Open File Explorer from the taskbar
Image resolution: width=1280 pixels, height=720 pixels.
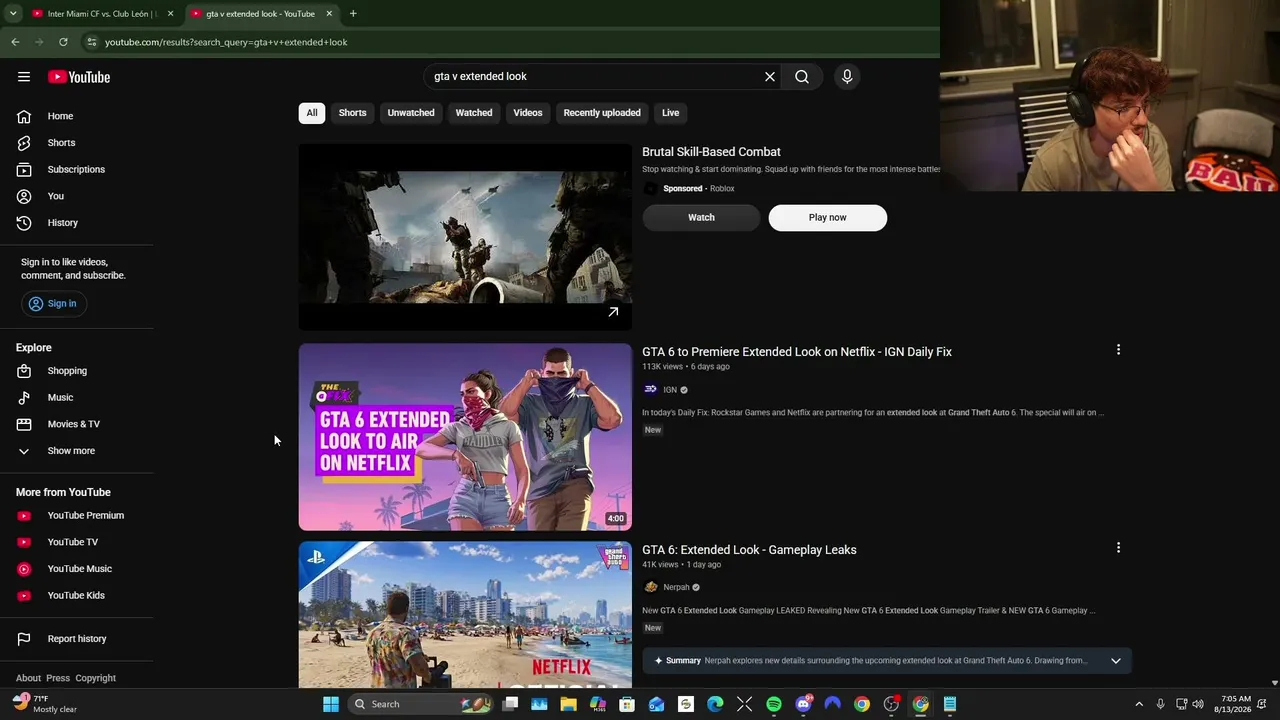click(569, 704)
